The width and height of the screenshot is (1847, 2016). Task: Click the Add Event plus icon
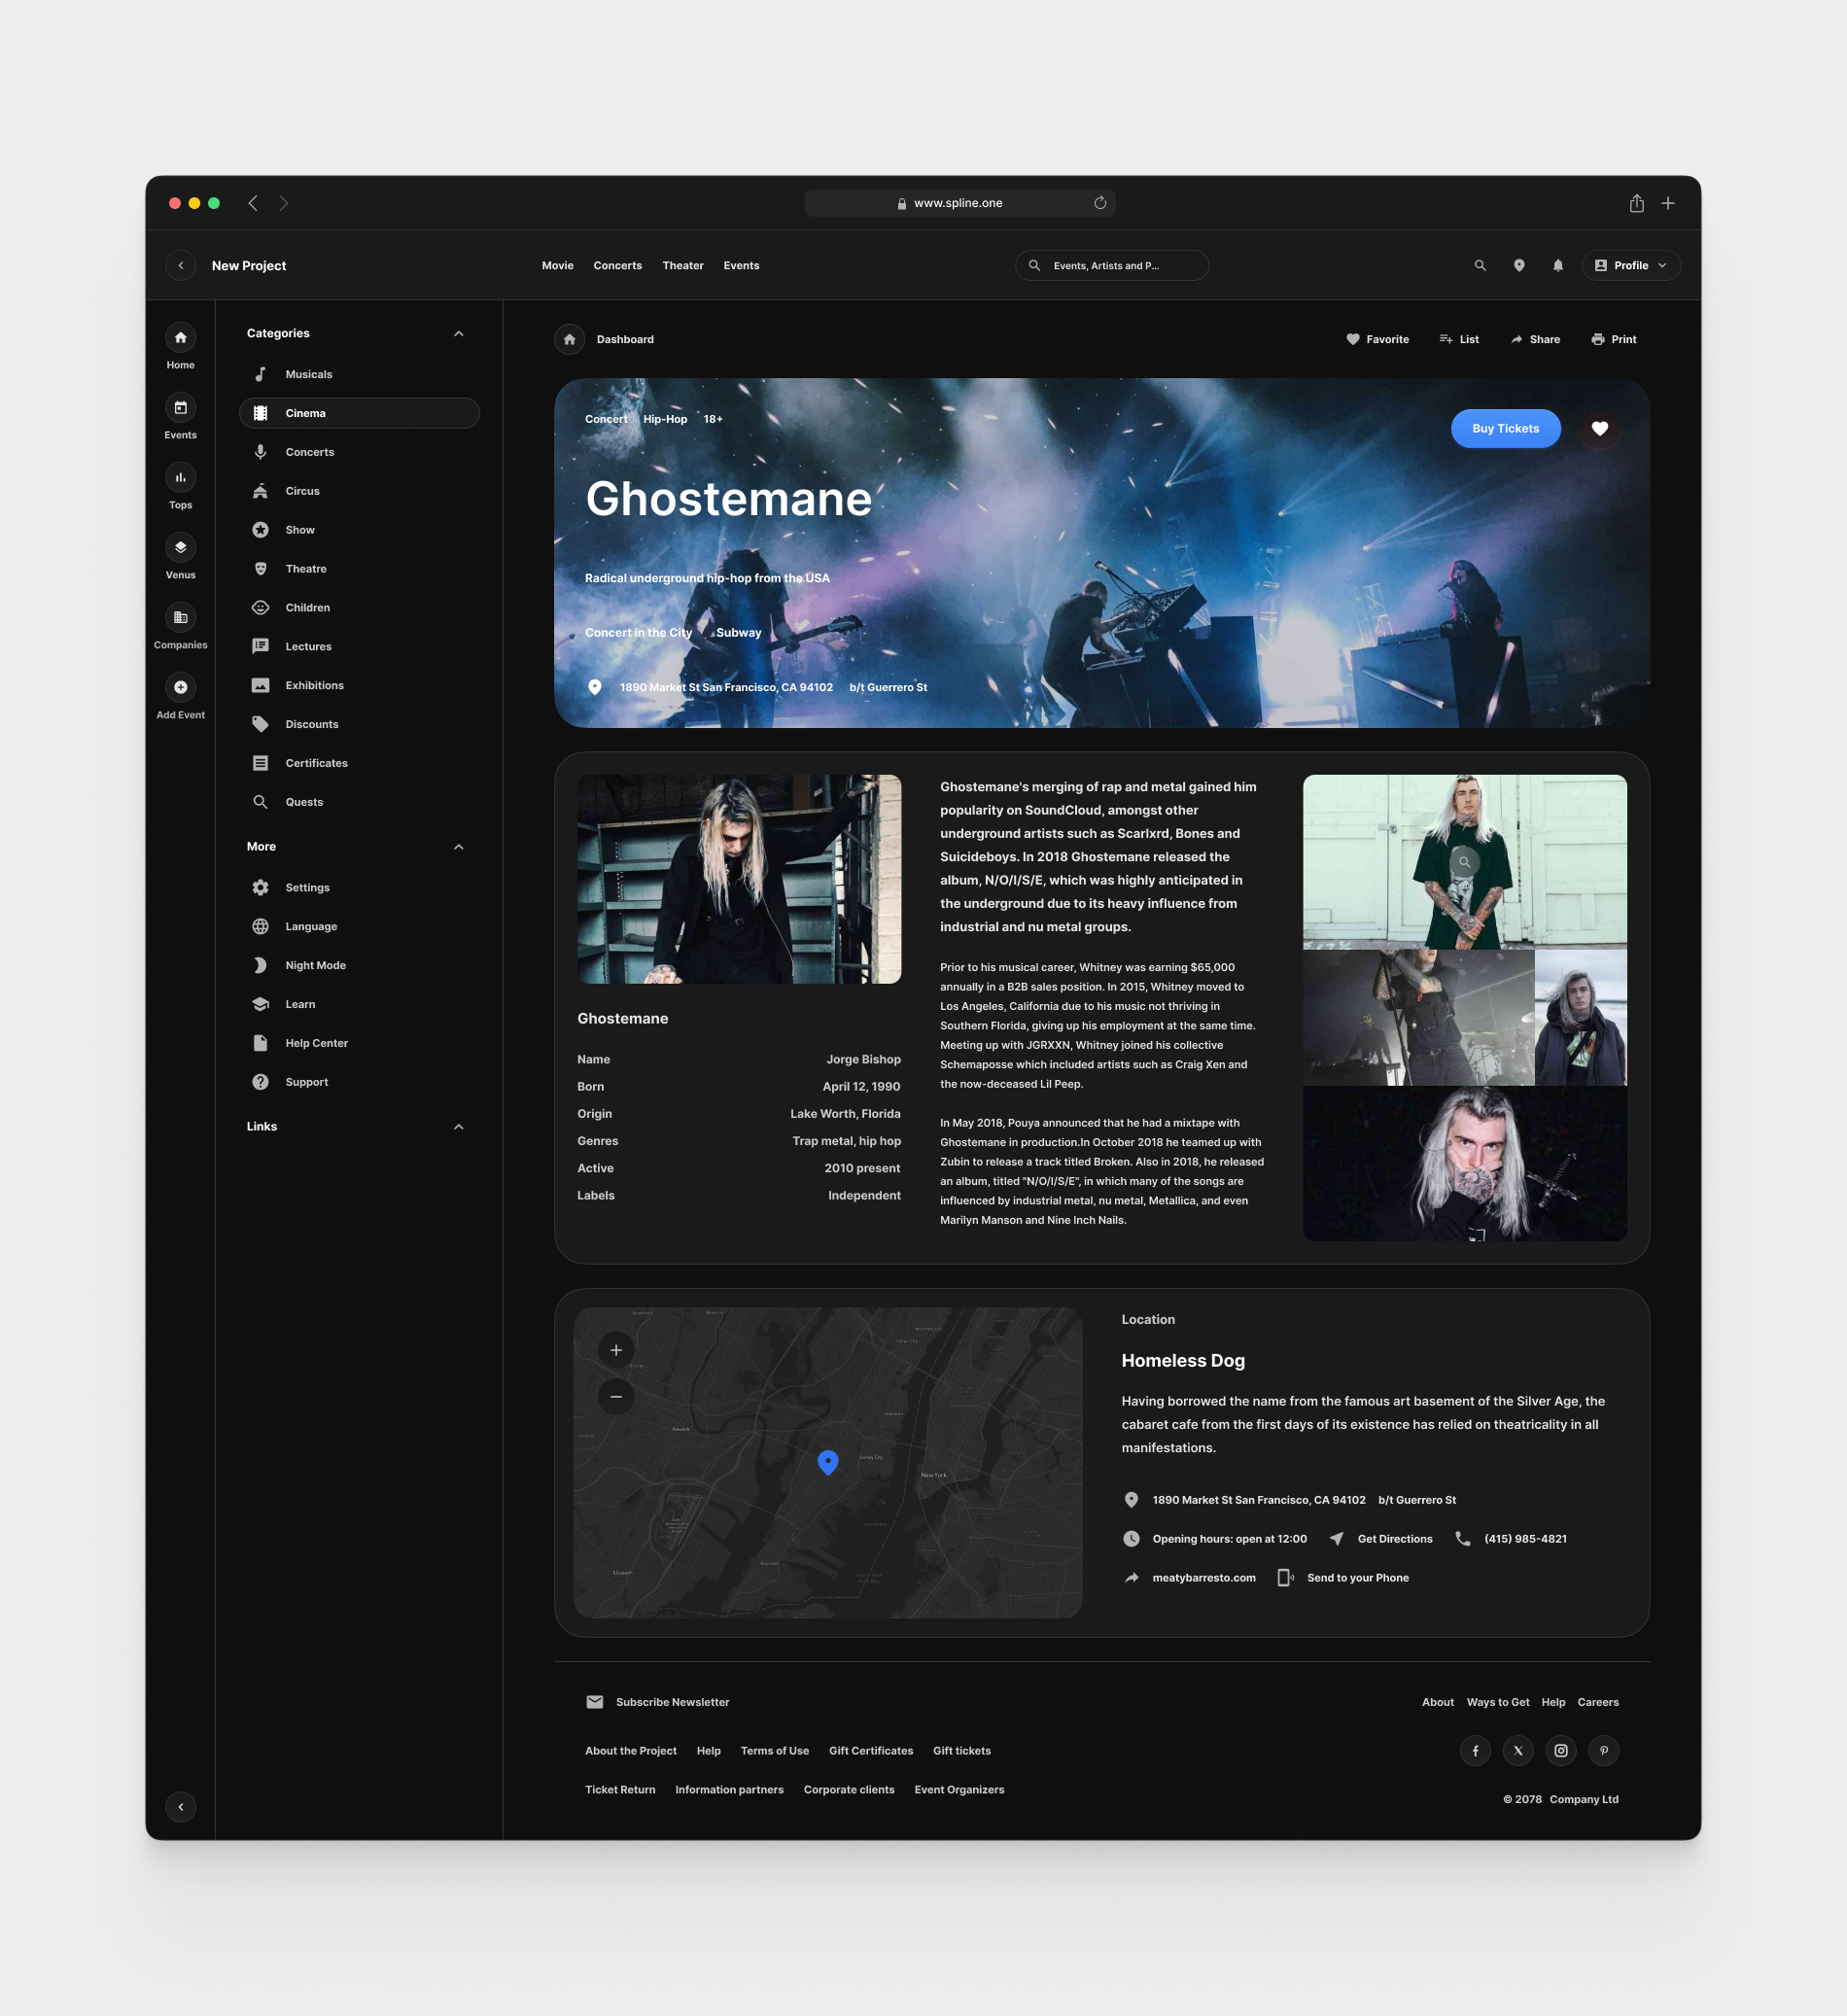(180, 688)
